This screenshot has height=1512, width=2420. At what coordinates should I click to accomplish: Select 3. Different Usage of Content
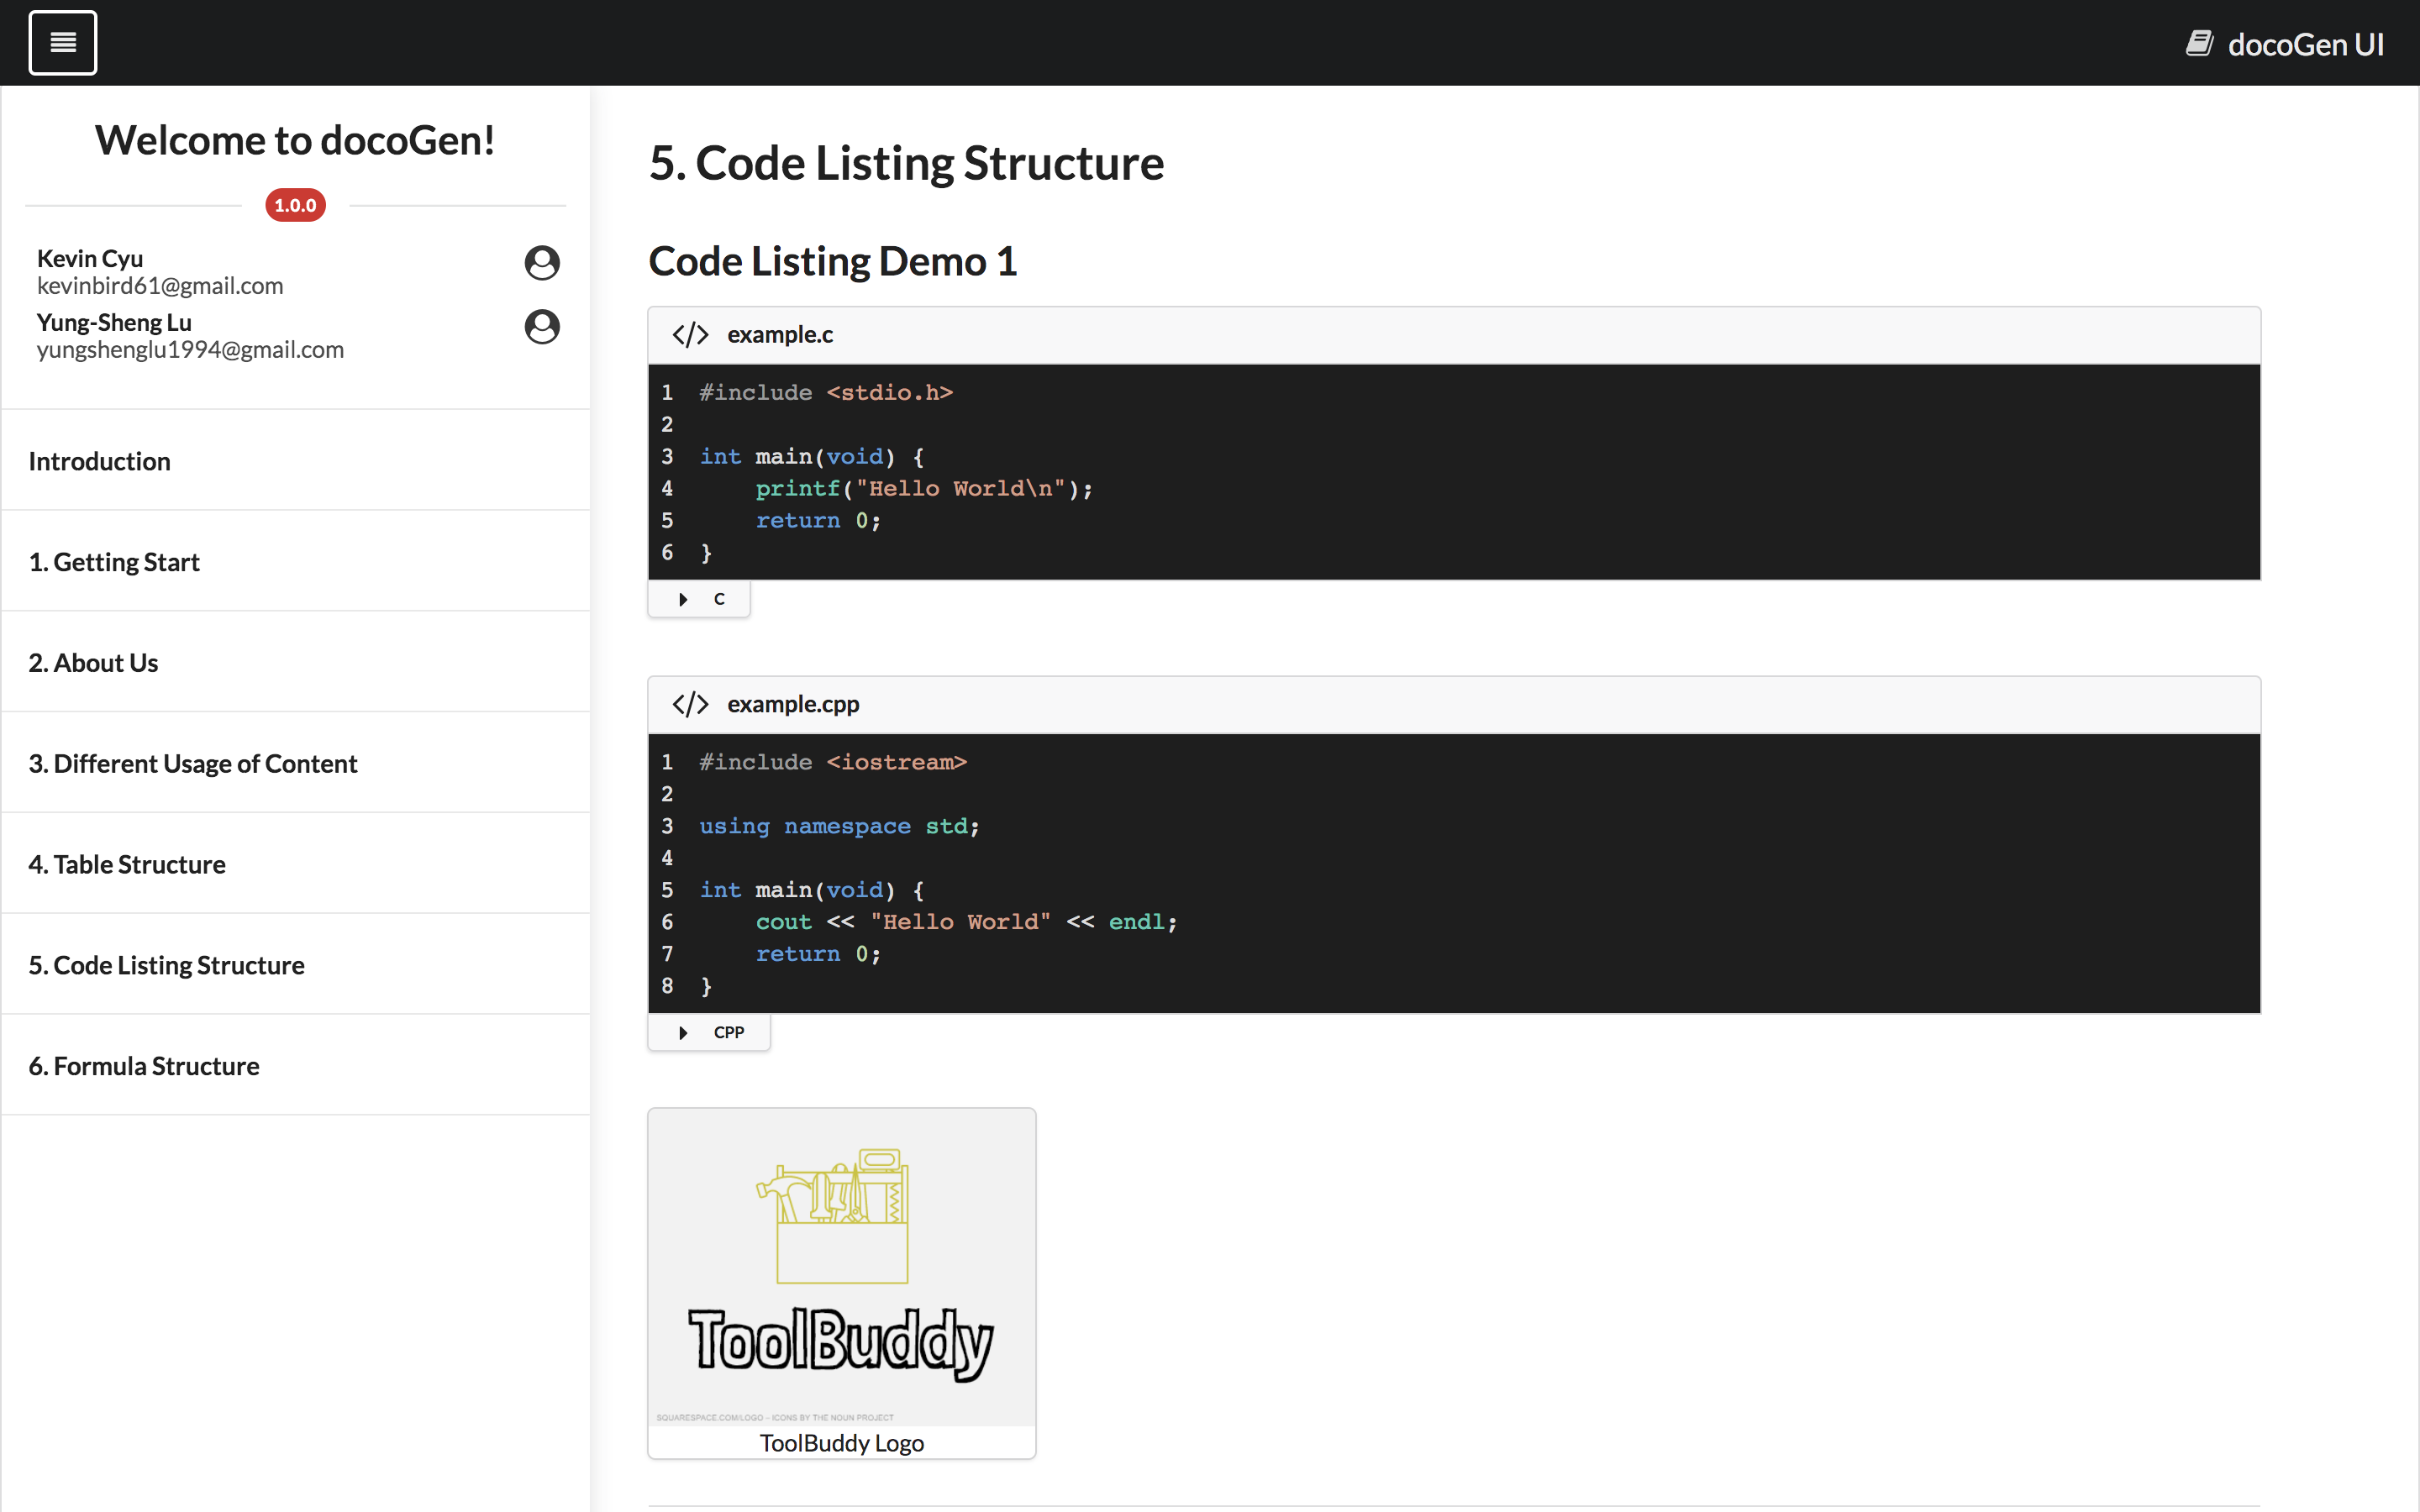pyautogui.click(x=193, y=764)
